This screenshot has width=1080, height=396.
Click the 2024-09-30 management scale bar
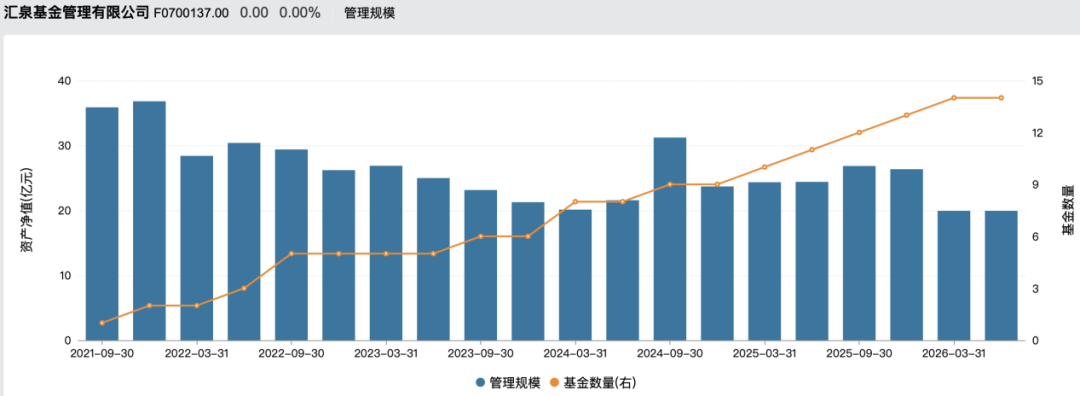tap(669, 239)
